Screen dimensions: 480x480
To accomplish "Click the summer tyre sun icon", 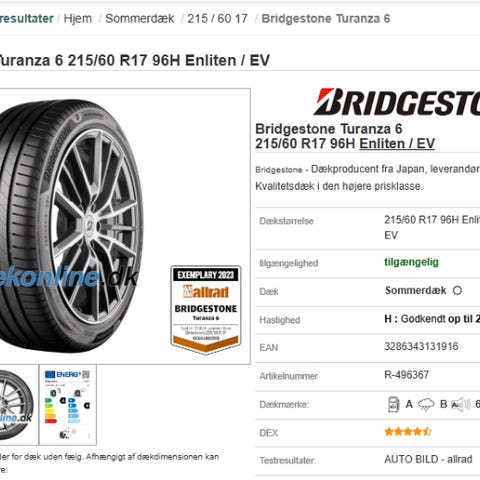I will (x=457, y=290).
